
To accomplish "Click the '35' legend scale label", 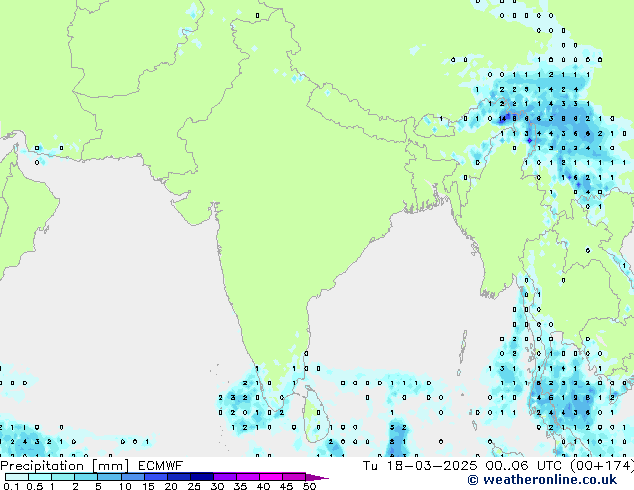I will tap(240, 486).
